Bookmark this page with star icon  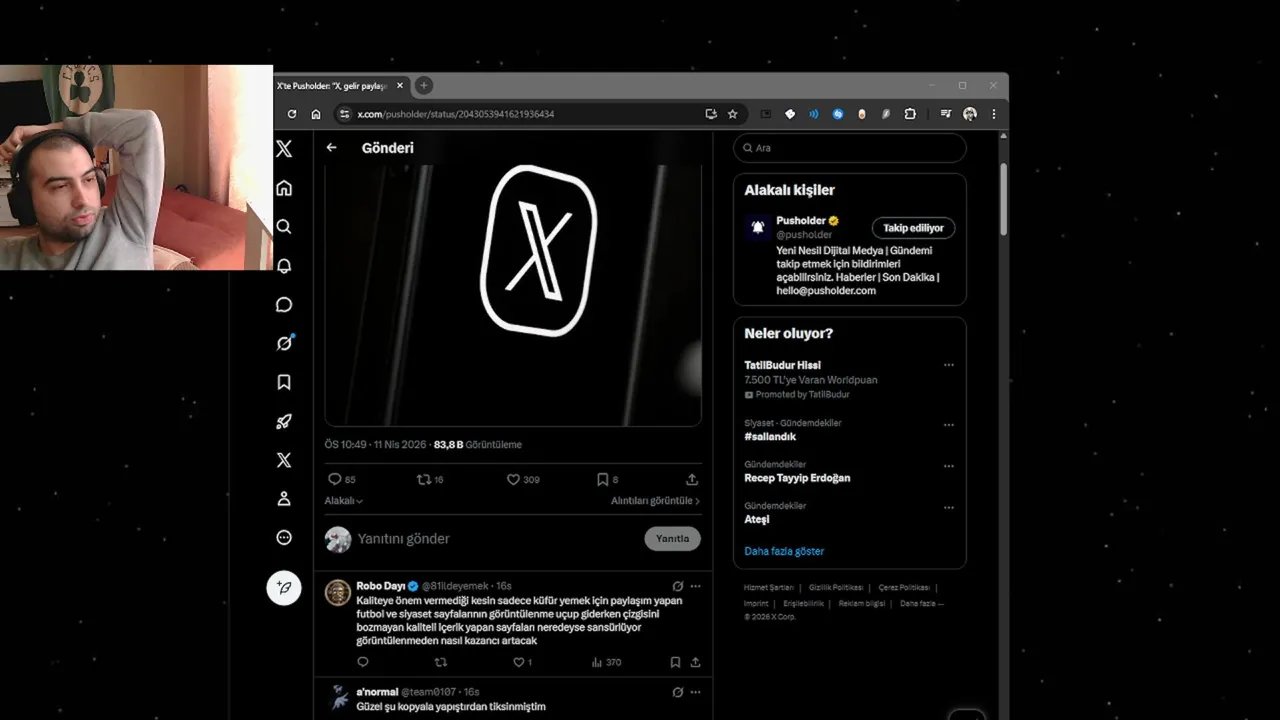point(732,114)
